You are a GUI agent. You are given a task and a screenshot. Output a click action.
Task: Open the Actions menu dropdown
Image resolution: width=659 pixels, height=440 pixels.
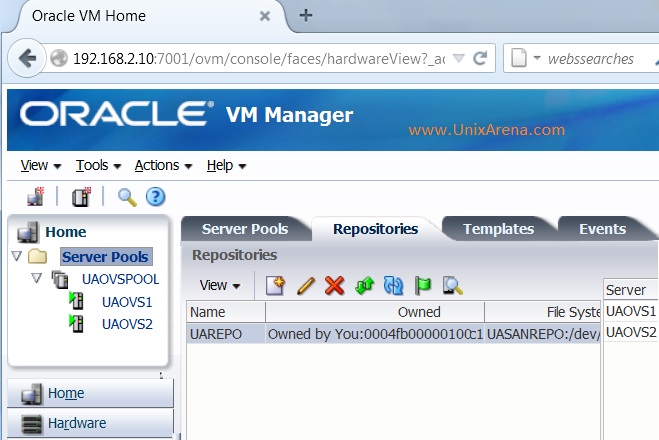[163, 166]
